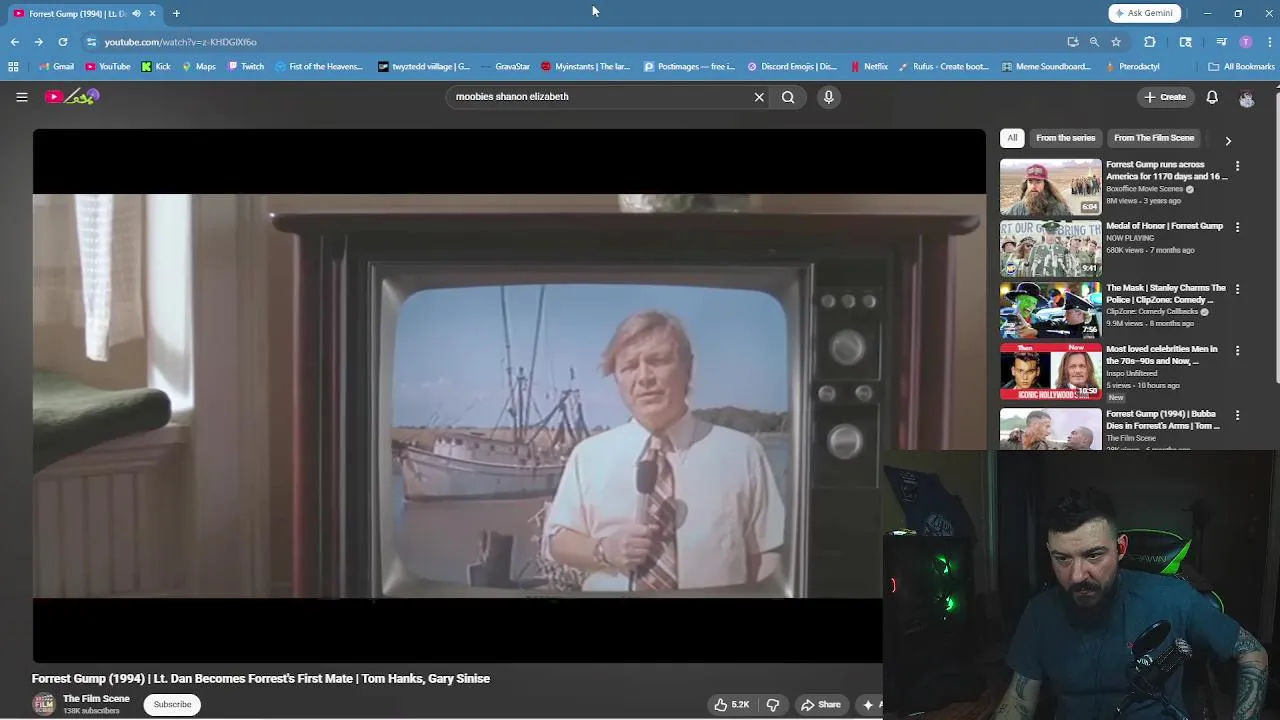Like the video (5.2K thumbs up)
The image size is (1280, 720).
point(732,705)
